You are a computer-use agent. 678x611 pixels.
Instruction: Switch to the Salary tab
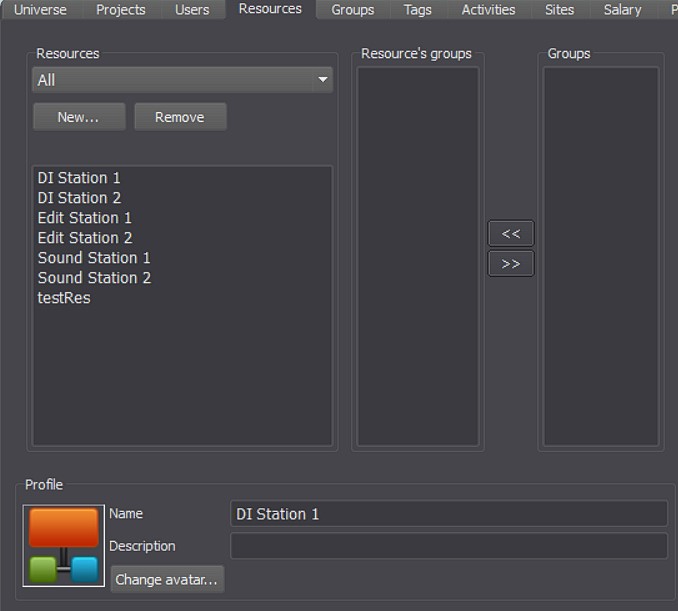pos(623,10)
